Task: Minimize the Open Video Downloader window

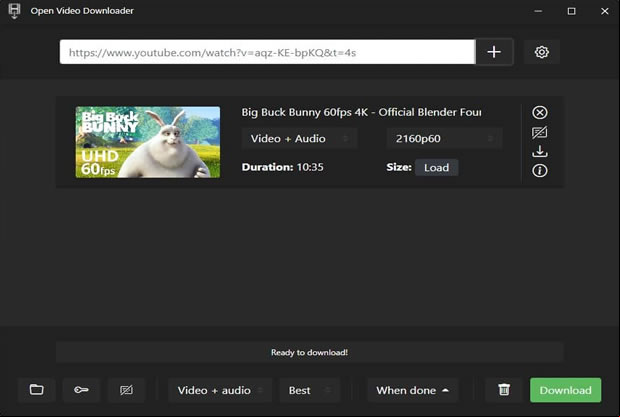Action: pos(538,11)
